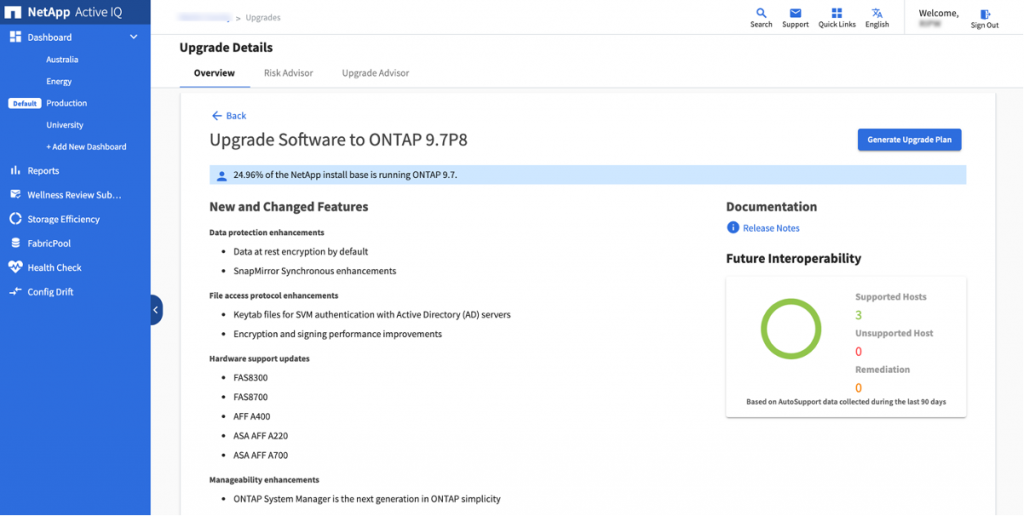
Task: Click the Support envelope icon
Action: (795, 13)
